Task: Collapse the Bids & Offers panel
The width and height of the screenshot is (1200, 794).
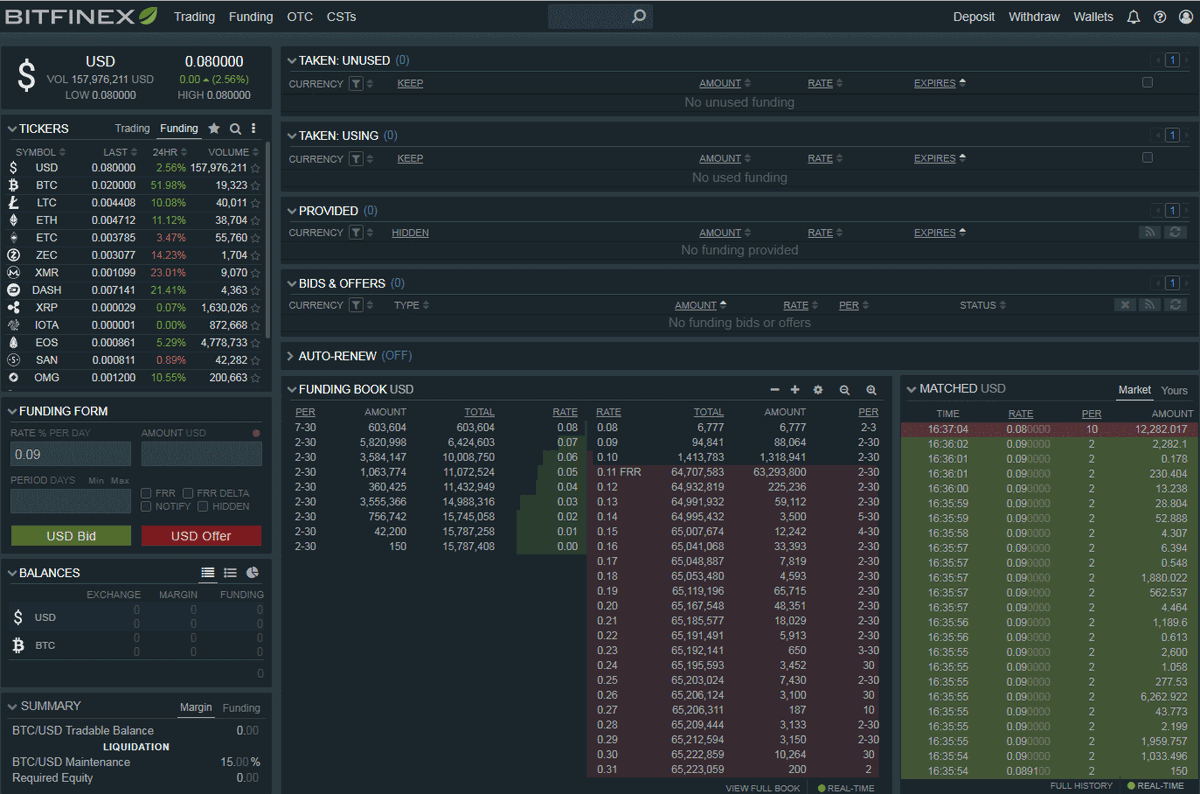Action: click(x=292, y=284)
